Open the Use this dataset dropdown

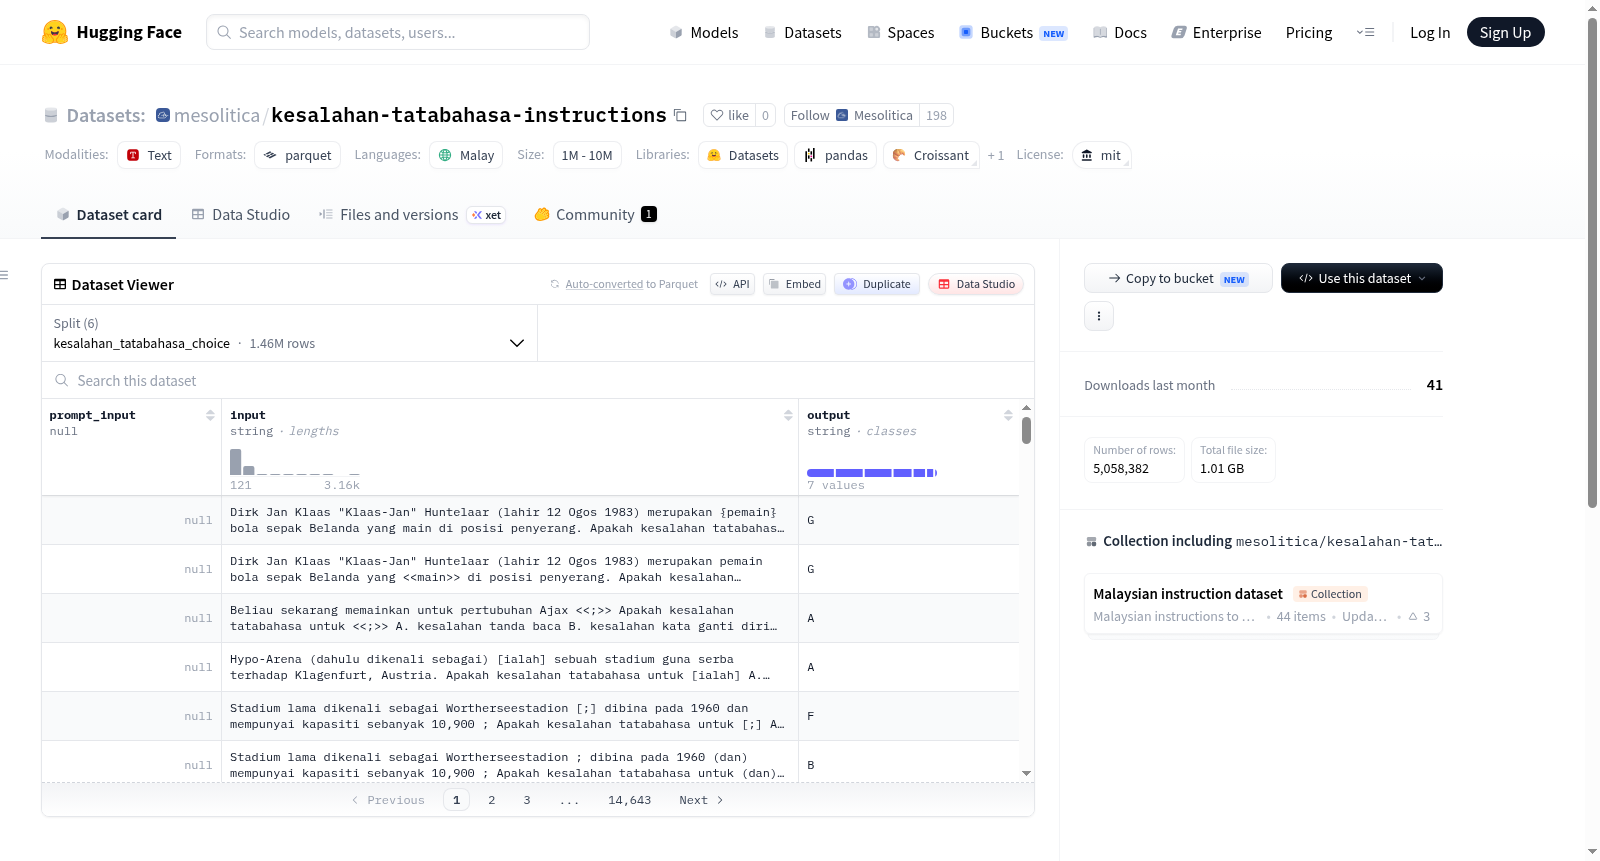click(x=1362, y=278)
